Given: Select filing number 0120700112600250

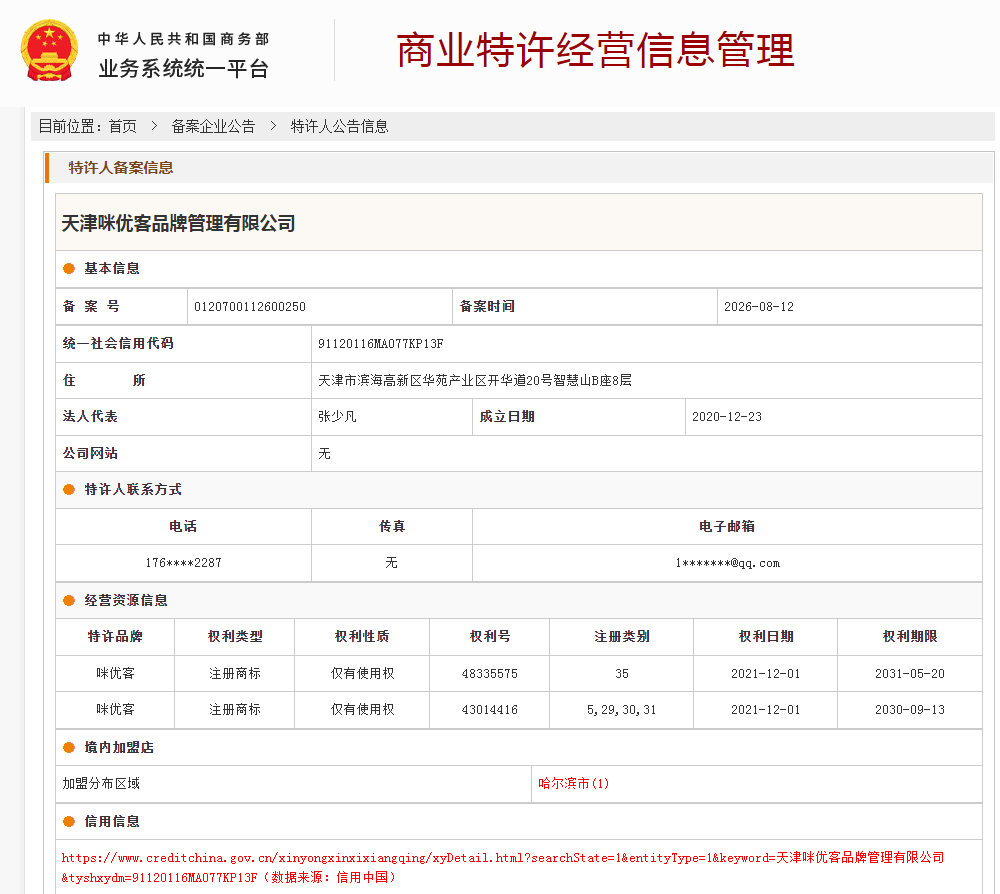Looking at the screenshot, I should point(250,307).
